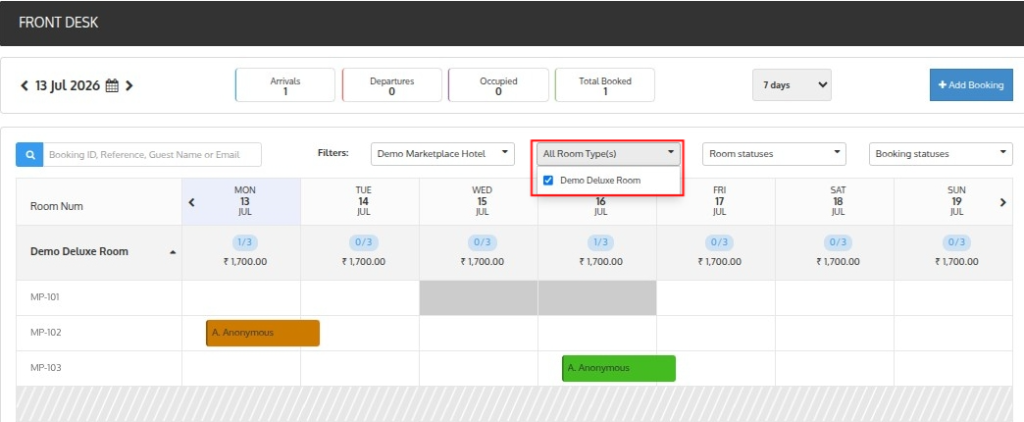Image resolution: width=1024 pixels, height=422 pixels.
Task: Focus the Booking ID search field
Action: 152,155
